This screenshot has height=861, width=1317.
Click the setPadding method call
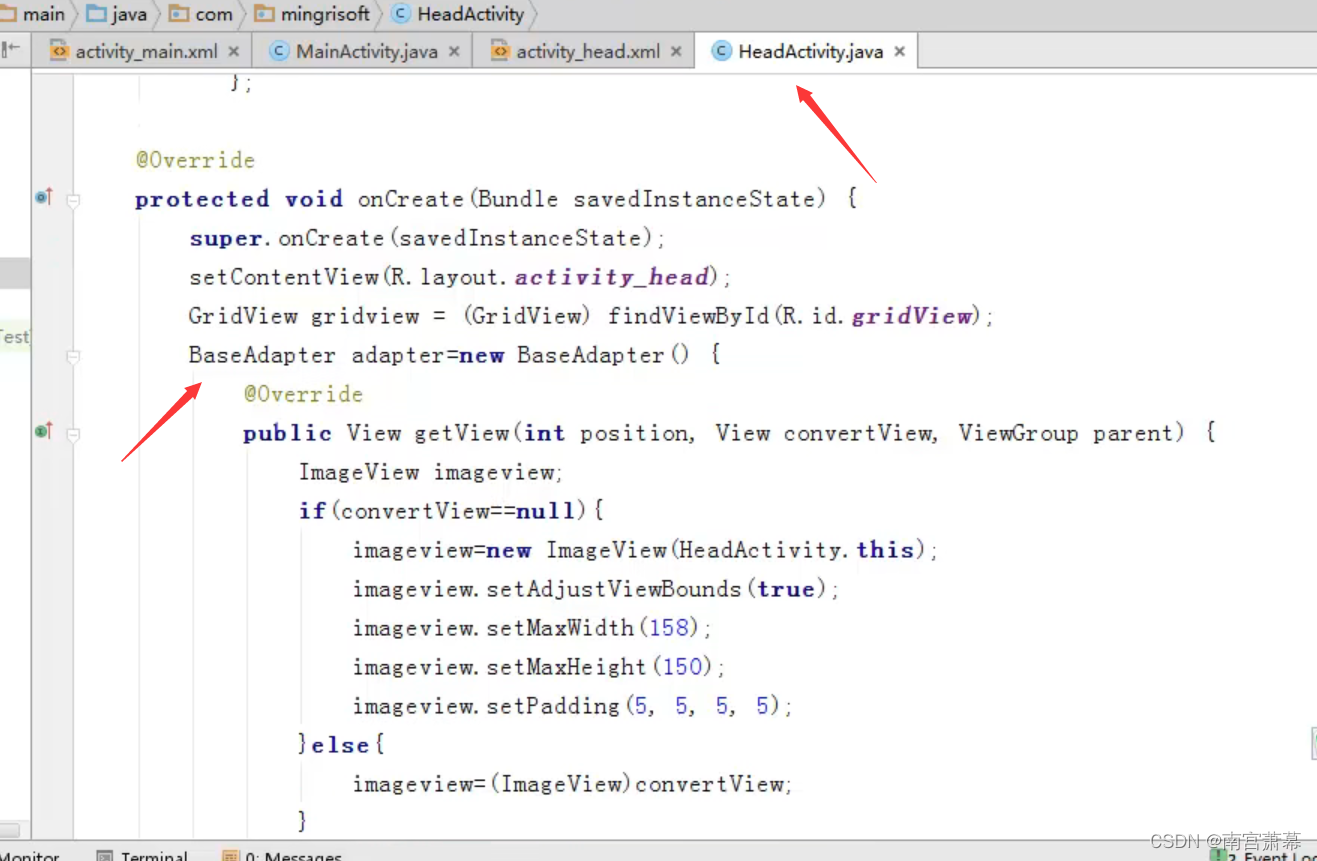pyautogui.click(x=553, y=706)
